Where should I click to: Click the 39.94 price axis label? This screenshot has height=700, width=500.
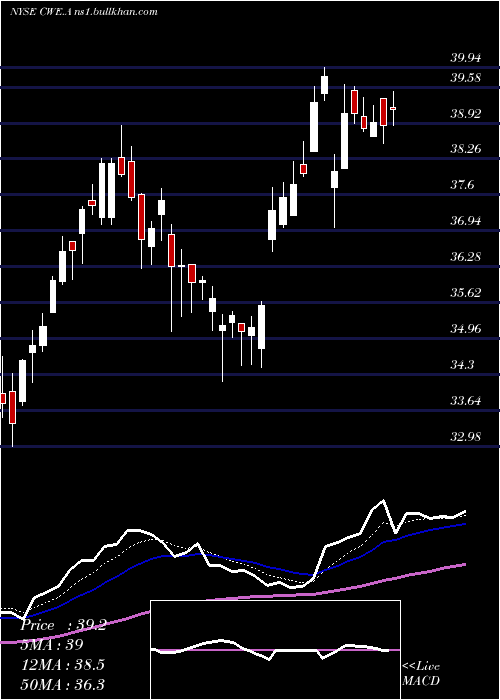coord(466,58)
